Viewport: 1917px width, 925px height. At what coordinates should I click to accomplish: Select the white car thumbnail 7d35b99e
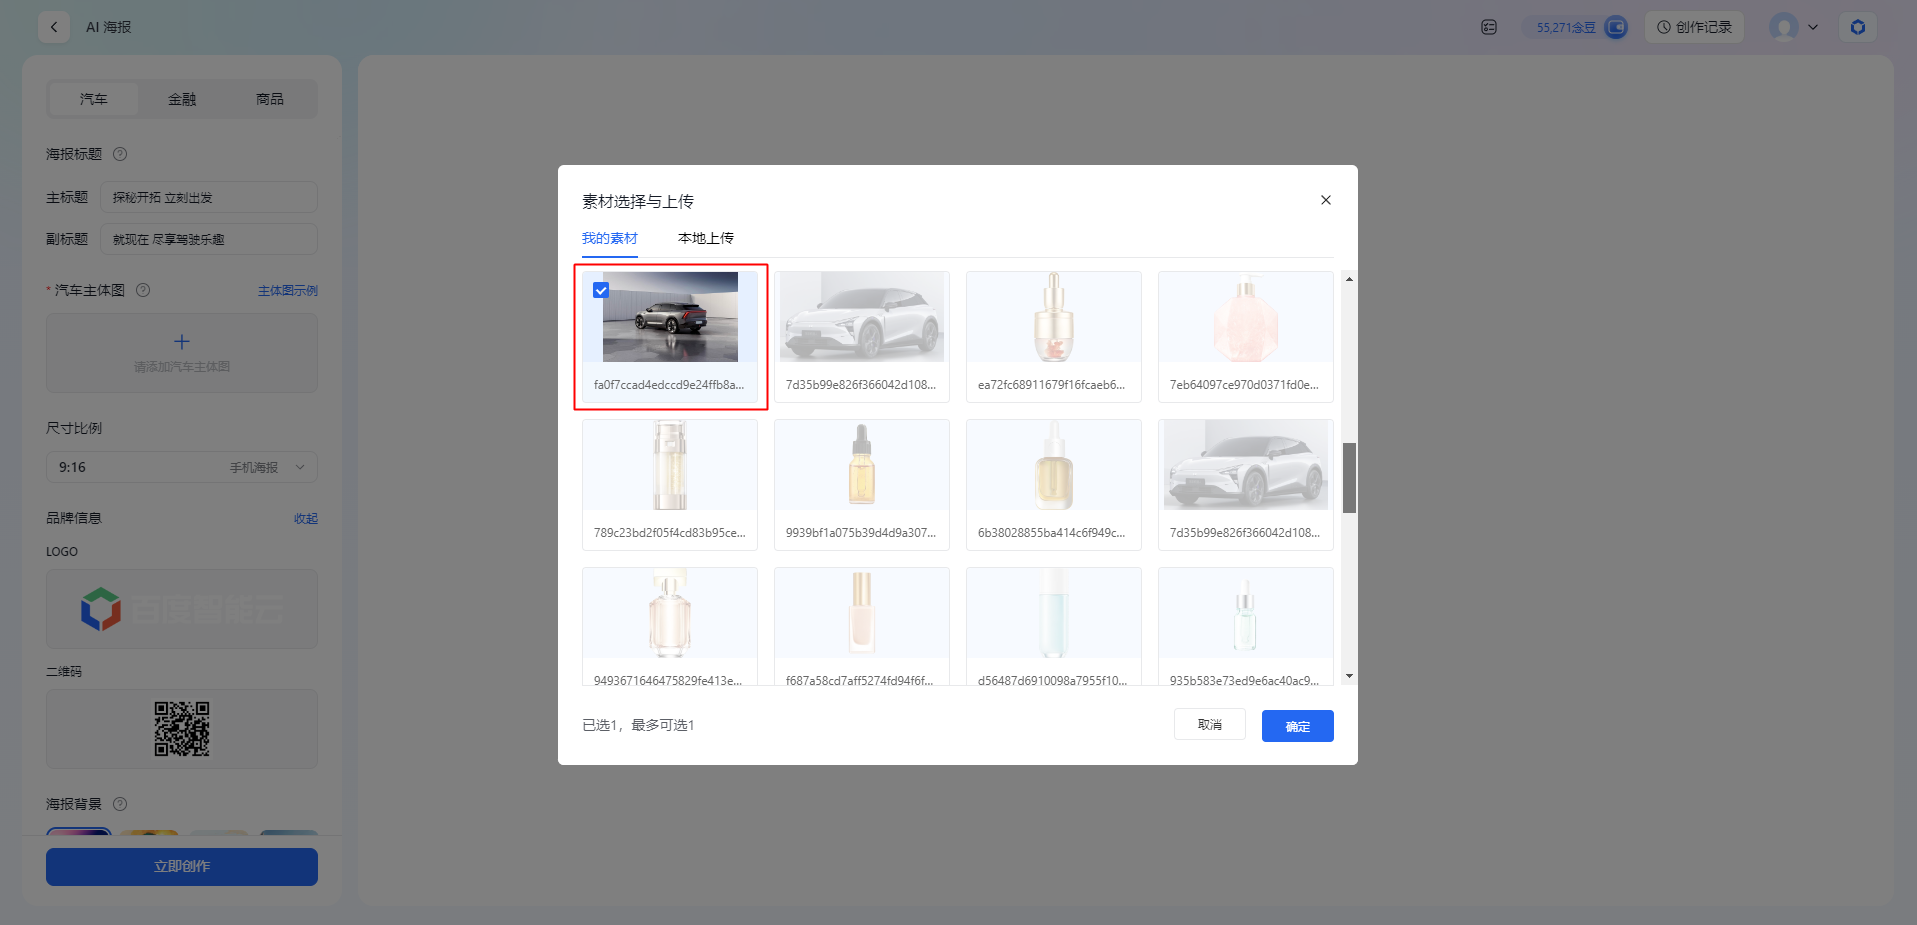(x=861, y=317)
